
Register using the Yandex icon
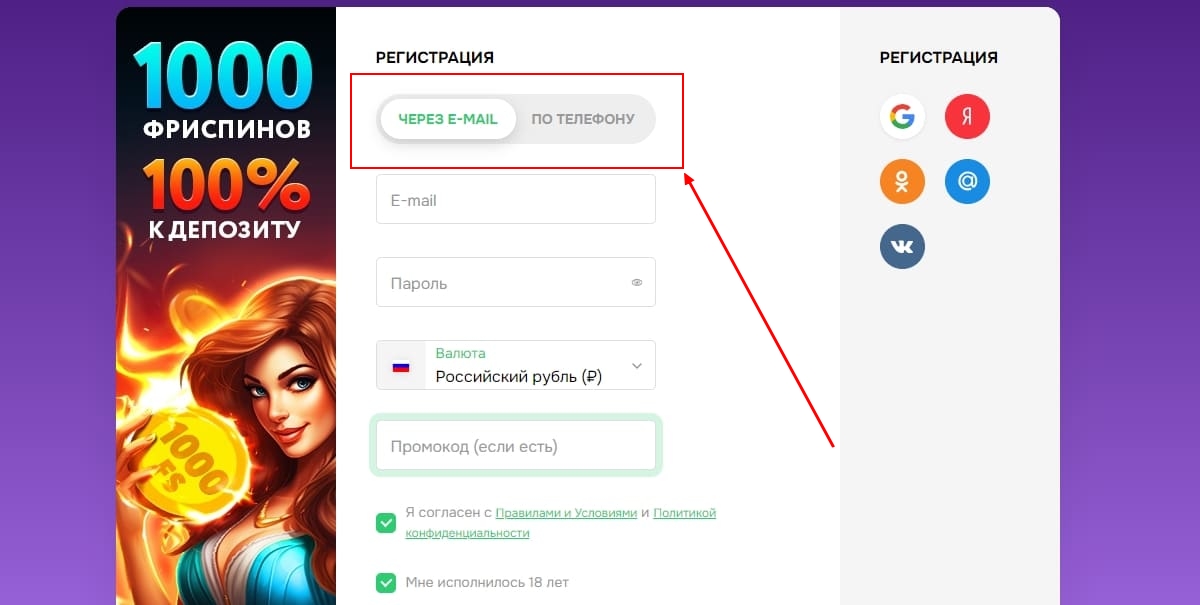[x=967, y=117]
